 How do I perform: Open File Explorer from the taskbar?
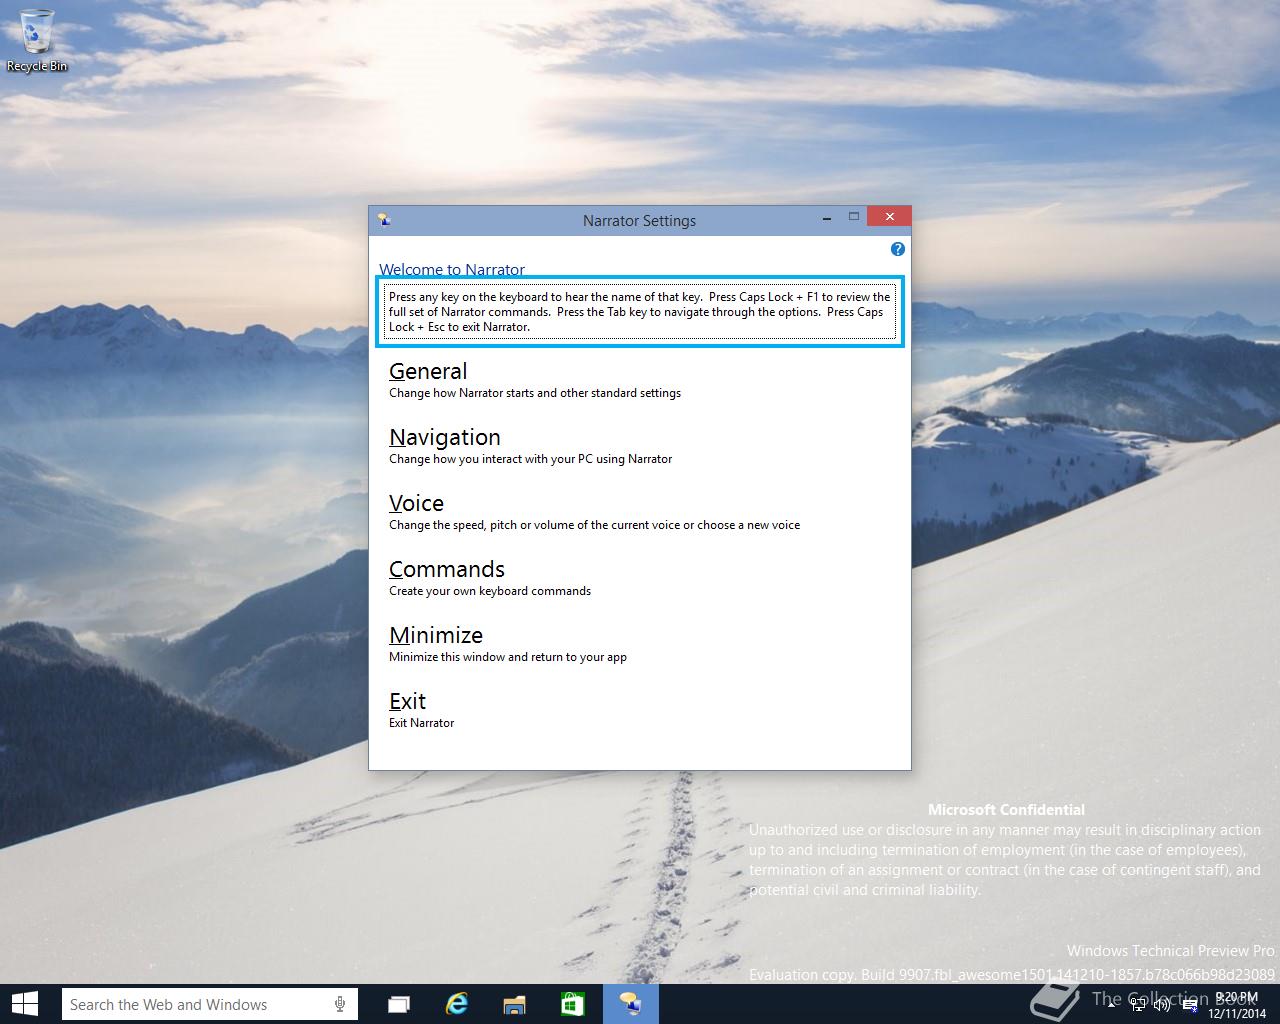pos(515,1004)
